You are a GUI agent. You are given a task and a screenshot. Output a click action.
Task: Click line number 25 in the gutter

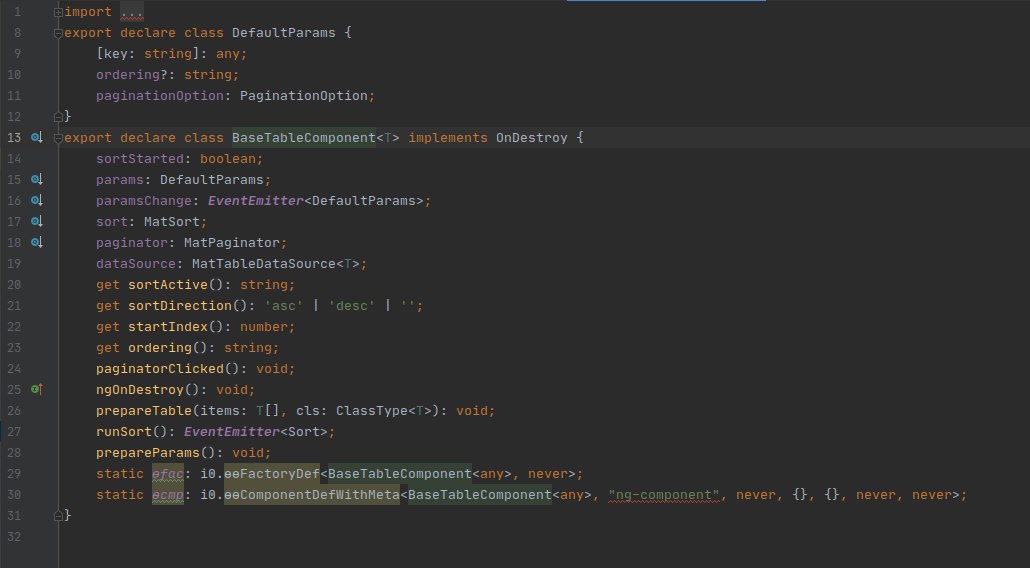click(x=14, y=390)
